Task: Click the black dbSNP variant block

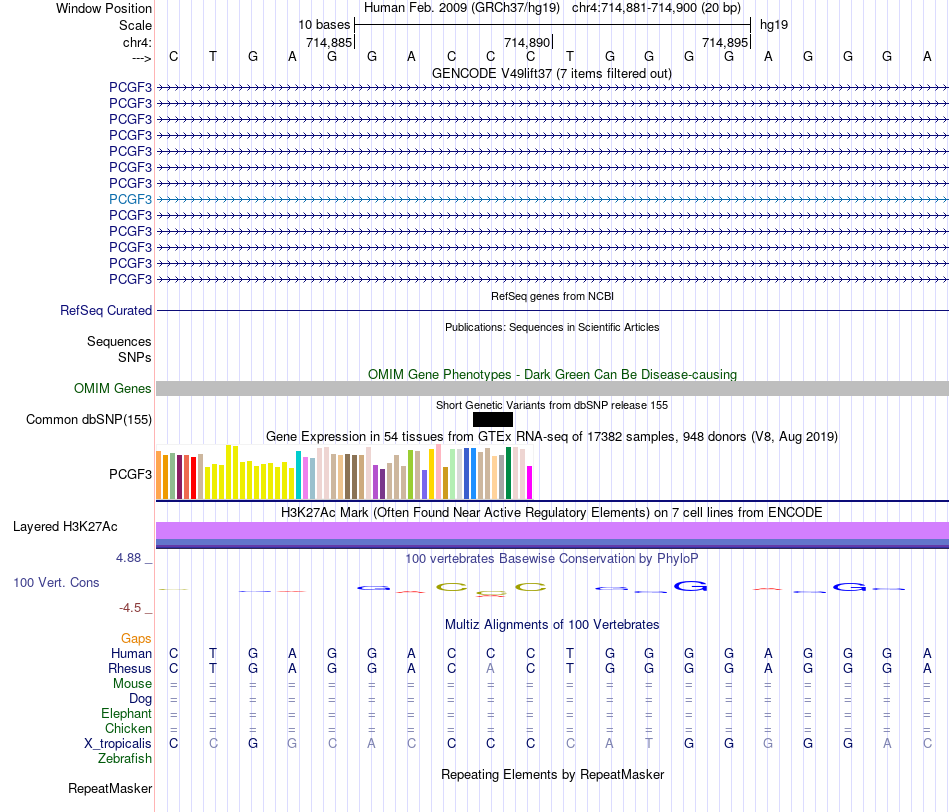Action: [493, 419]
